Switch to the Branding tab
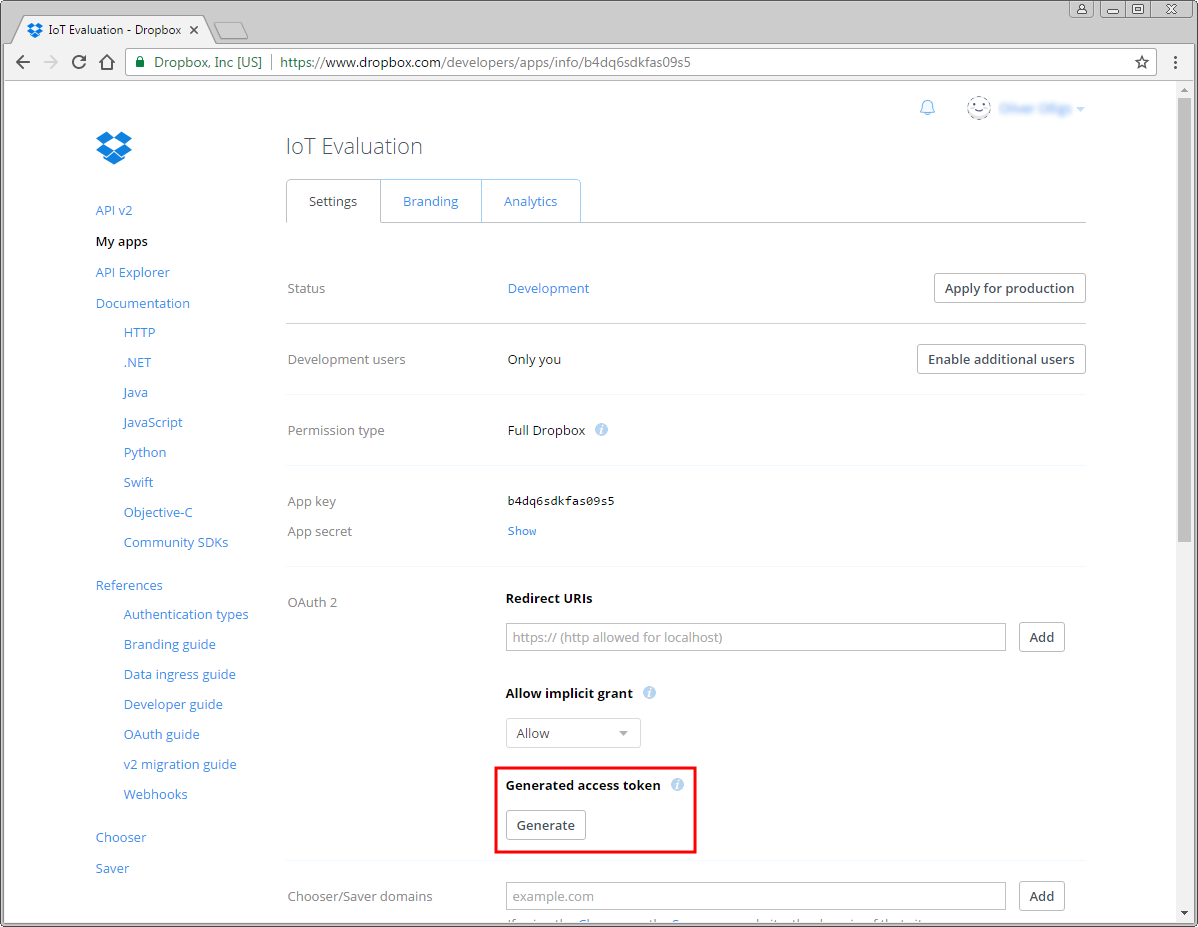The image size is (1198, 927). point(431,201)
